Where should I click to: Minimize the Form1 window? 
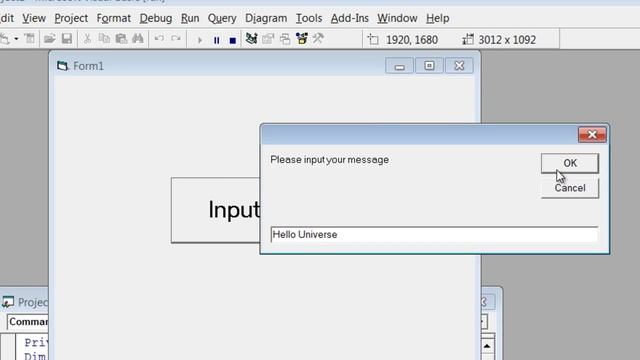pos(400,66)
